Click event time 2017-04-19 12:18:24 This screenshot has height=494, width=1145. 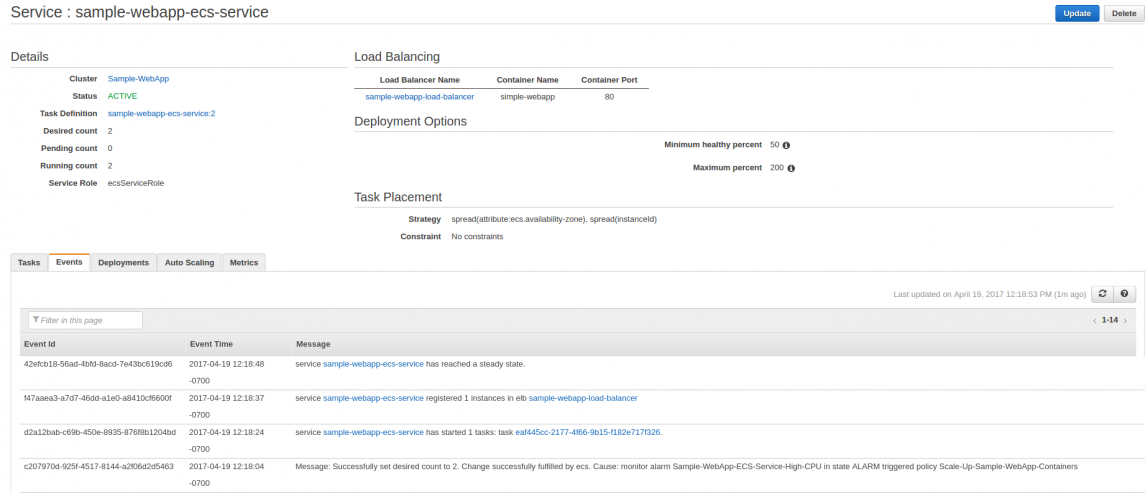(x=227, y=433)
